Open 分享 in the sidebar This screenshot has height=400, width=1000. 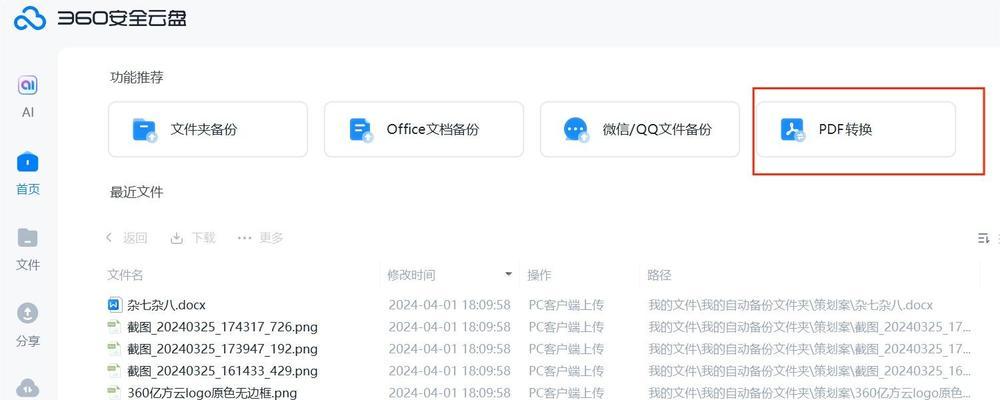(27, 325)
